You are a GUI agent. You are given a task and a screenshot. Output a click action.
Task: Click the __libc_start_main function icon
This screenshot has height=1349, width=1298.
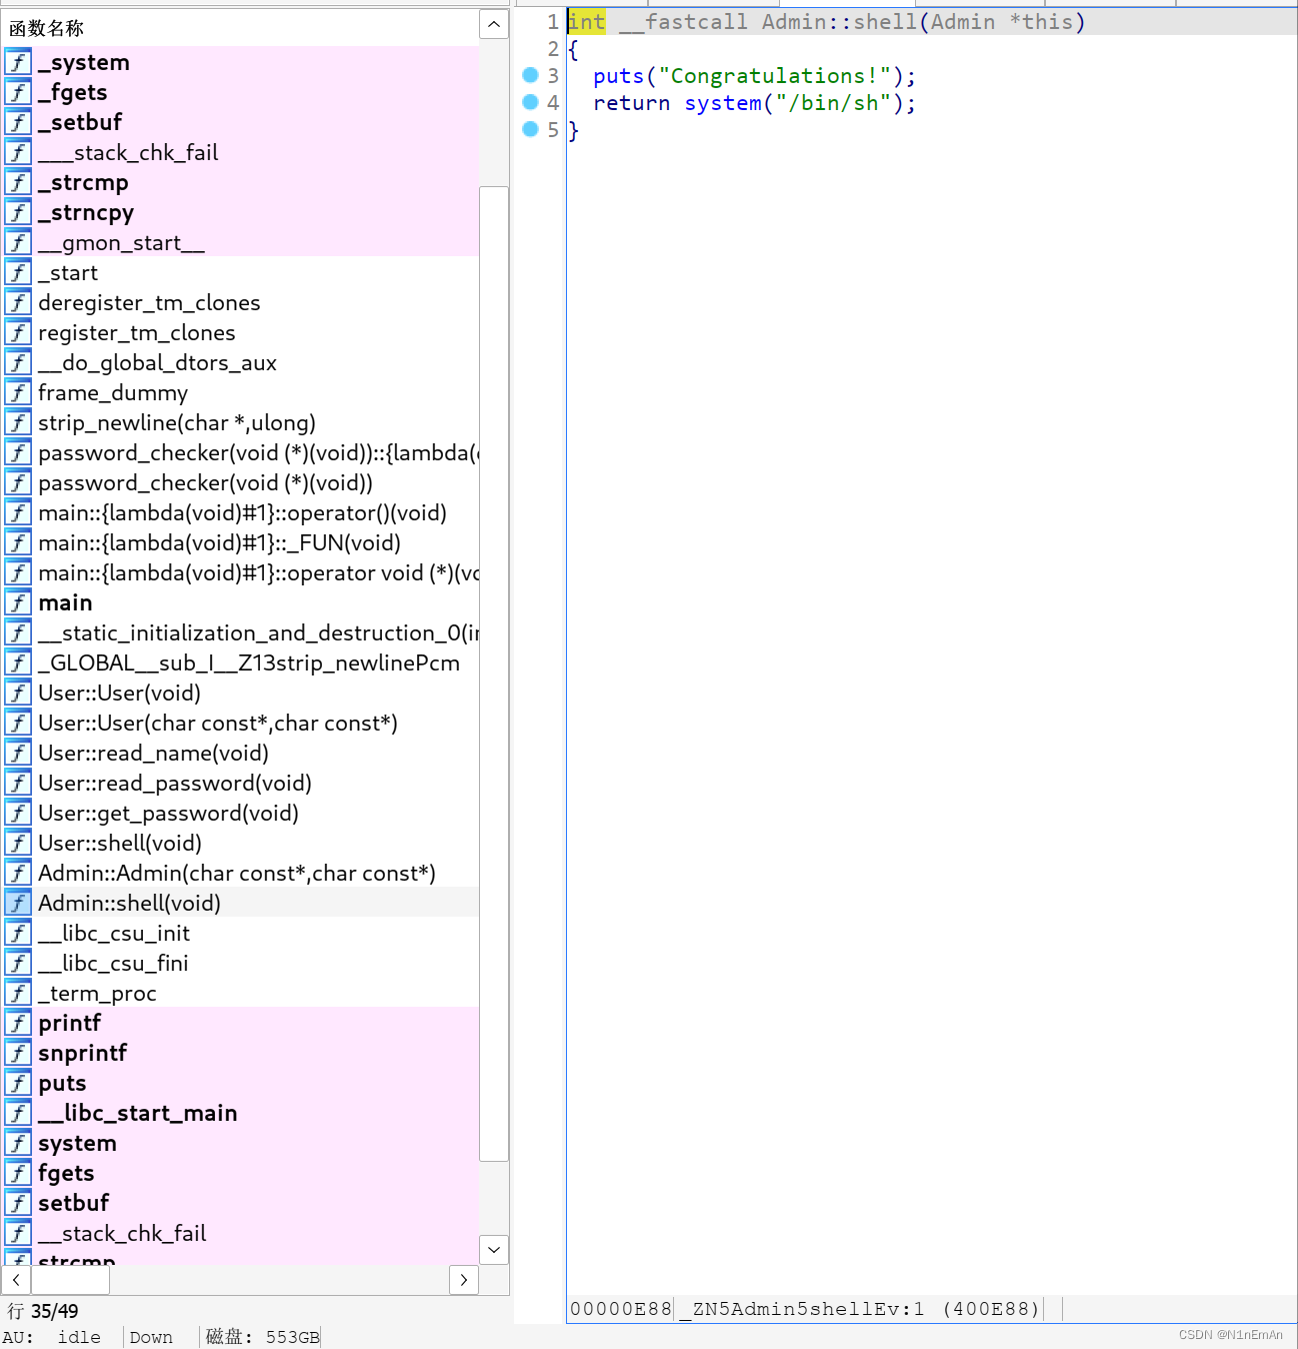click(x=18, y=1112)
